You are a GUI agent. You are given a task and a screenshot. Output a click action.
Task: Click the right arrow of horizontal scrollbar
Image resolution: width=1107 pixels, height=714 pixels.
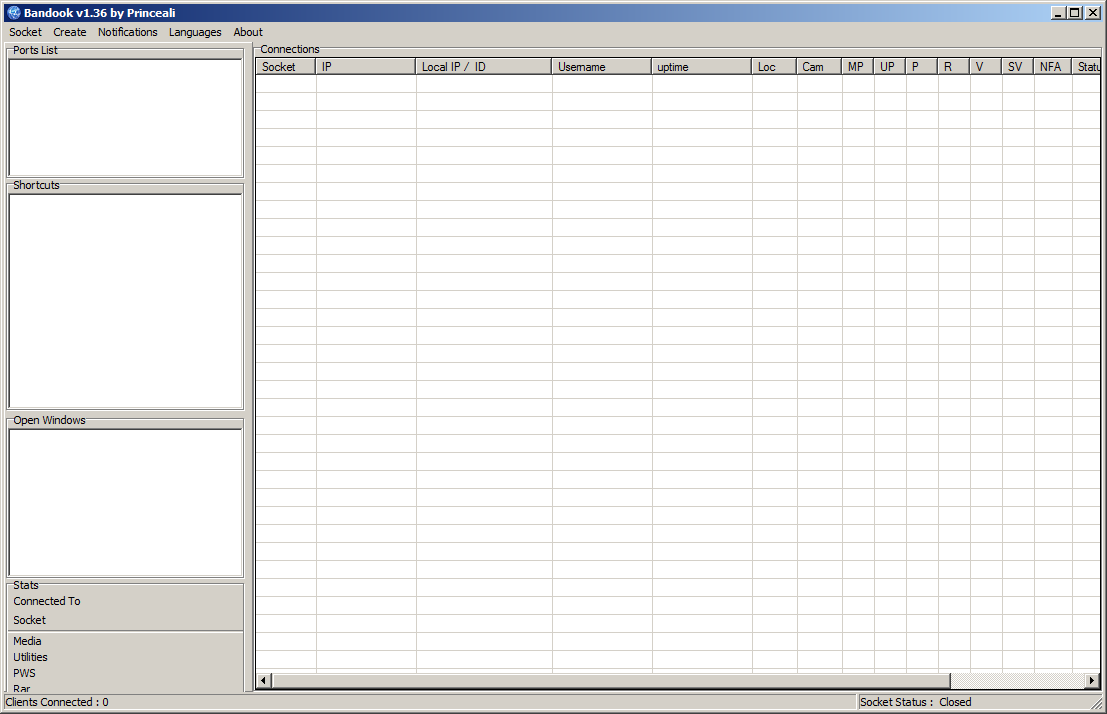point(1092,681)
